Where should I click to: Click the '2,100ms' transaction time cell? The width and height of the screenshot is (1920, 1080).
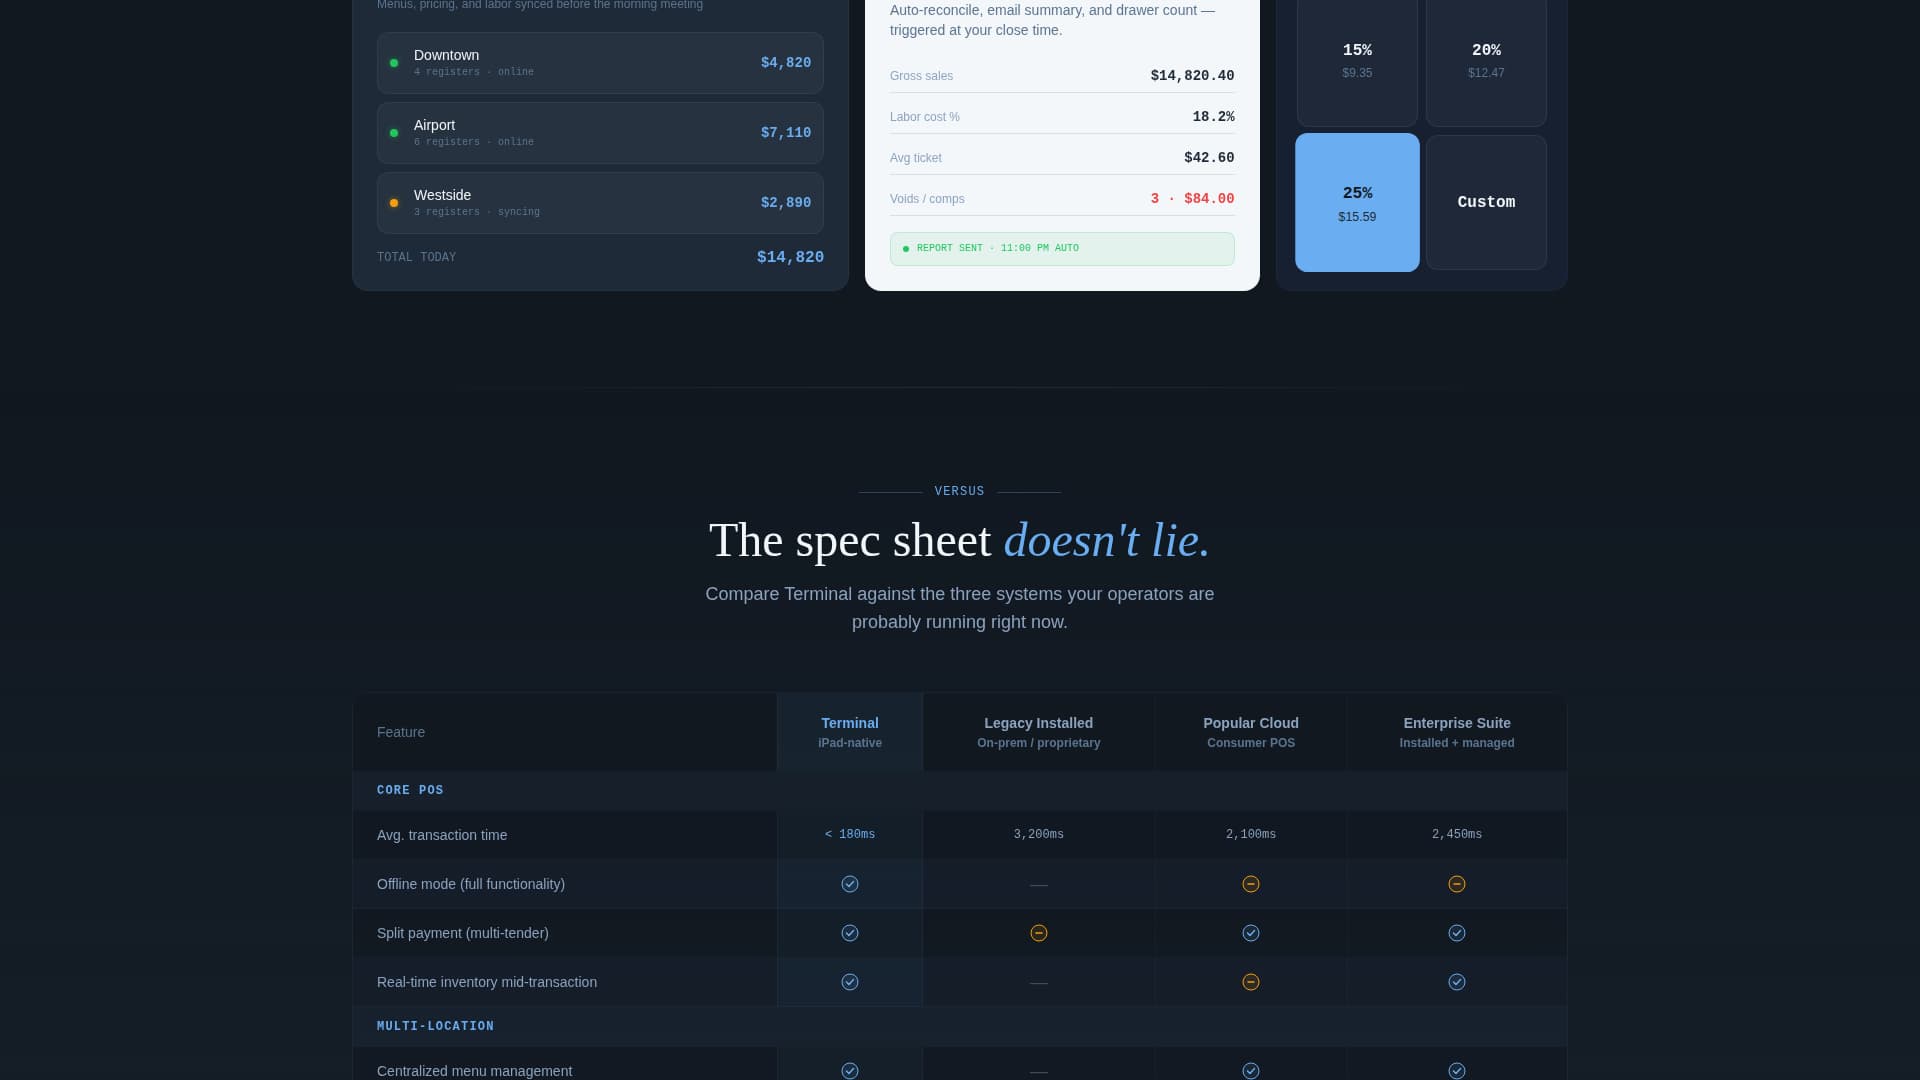(x=1251, y=834)
